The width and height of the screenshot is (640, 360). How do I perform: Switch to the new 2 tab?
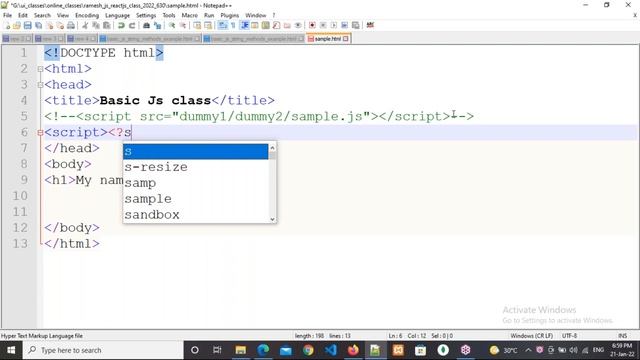(16, 39)
